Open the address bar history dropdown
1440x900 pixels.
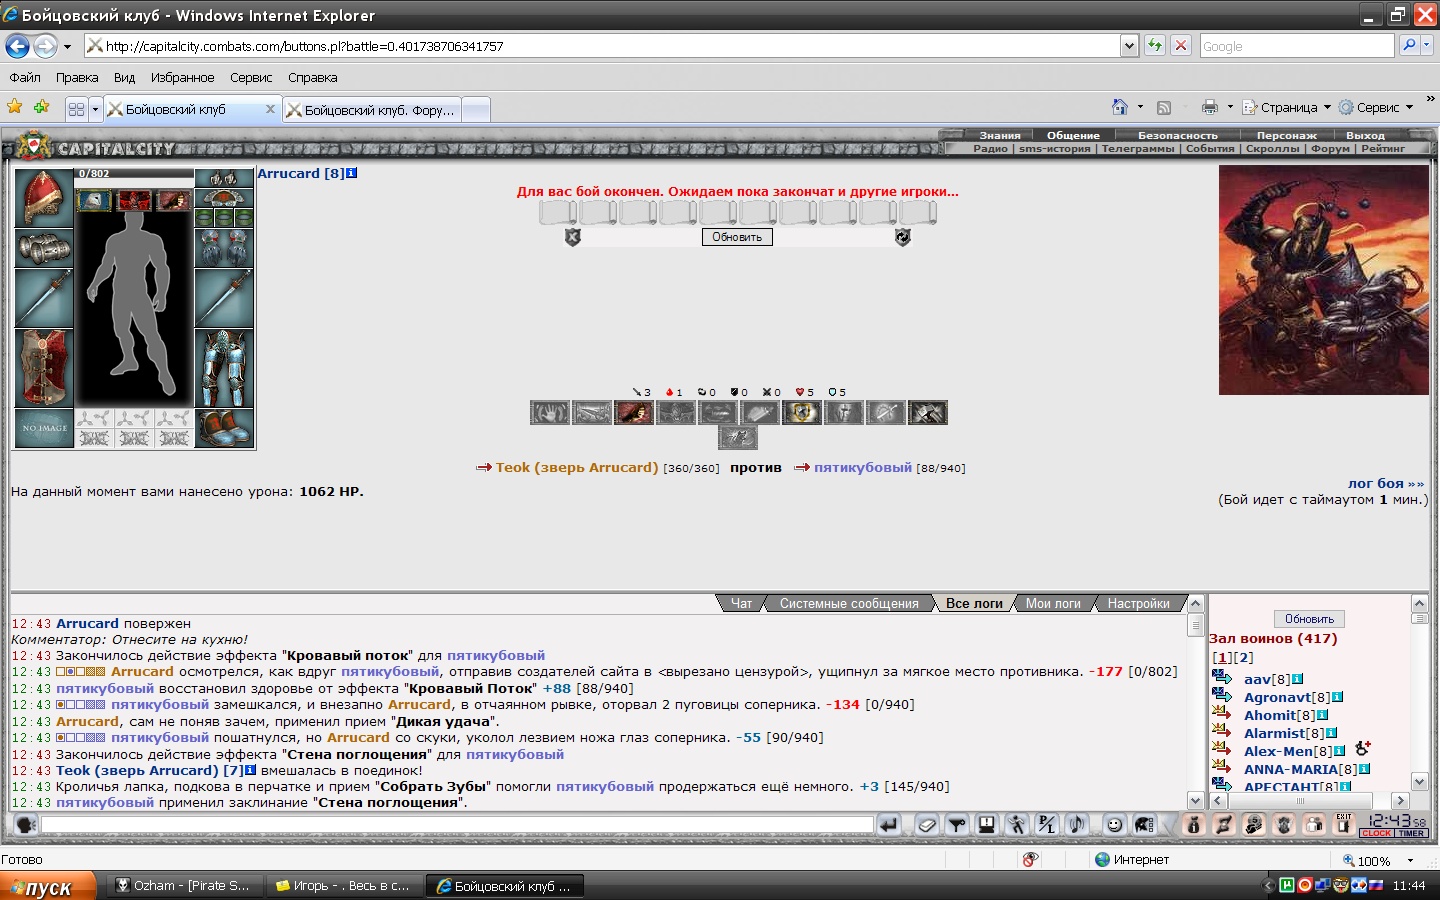[x=1129, y=45]
